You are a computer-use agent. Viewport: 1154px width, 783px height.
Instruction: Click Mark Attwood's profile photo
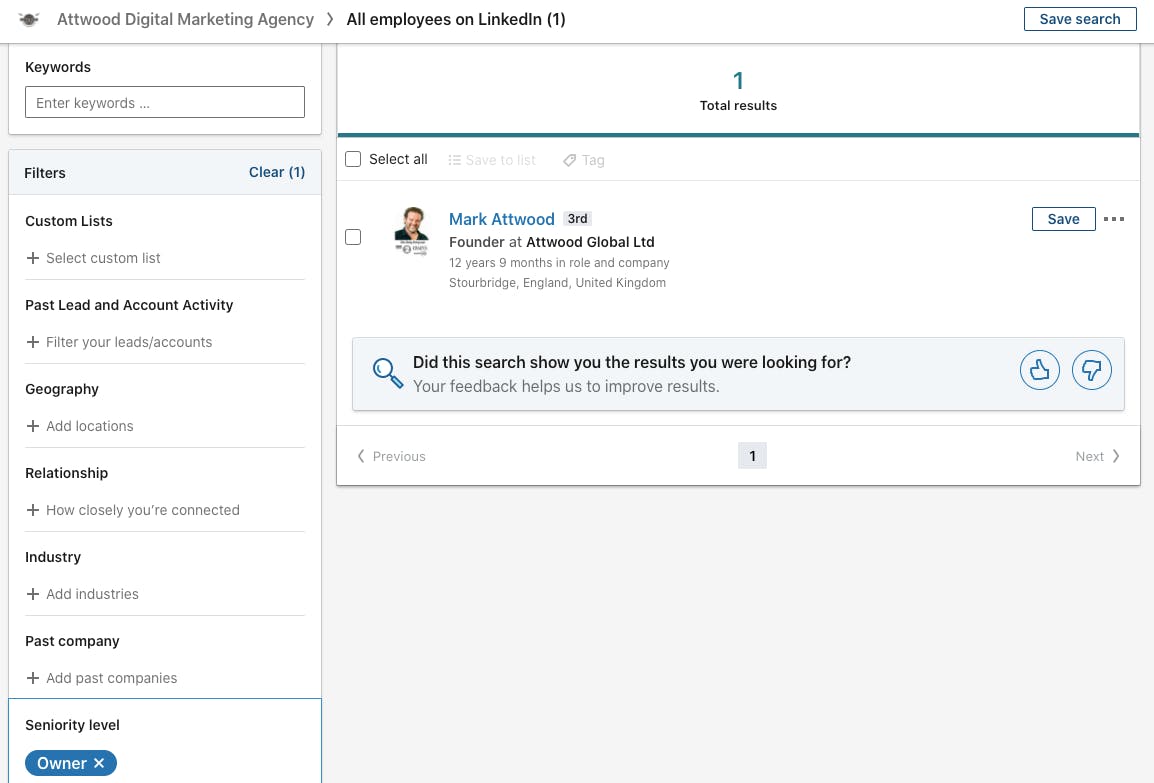(x=411, y=231)
